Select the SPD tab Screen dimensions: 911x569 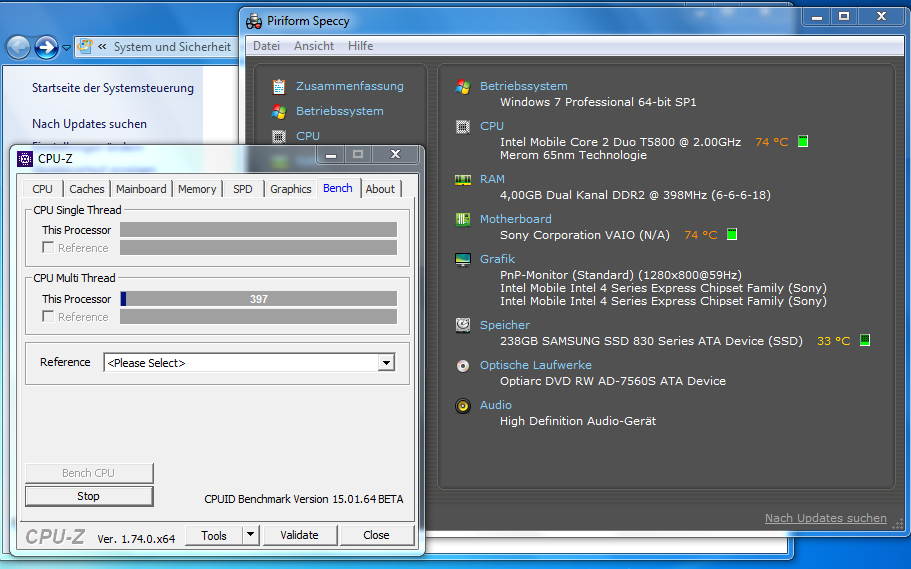pos(243,189)
